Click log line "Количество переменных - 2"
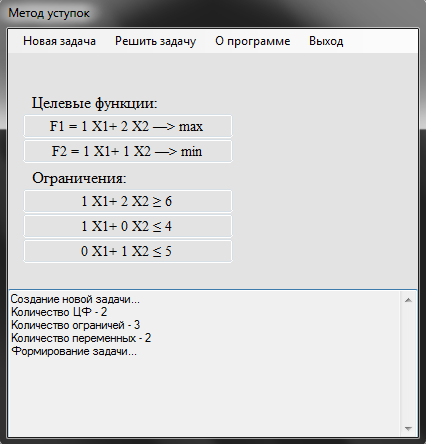 point(81,338)
